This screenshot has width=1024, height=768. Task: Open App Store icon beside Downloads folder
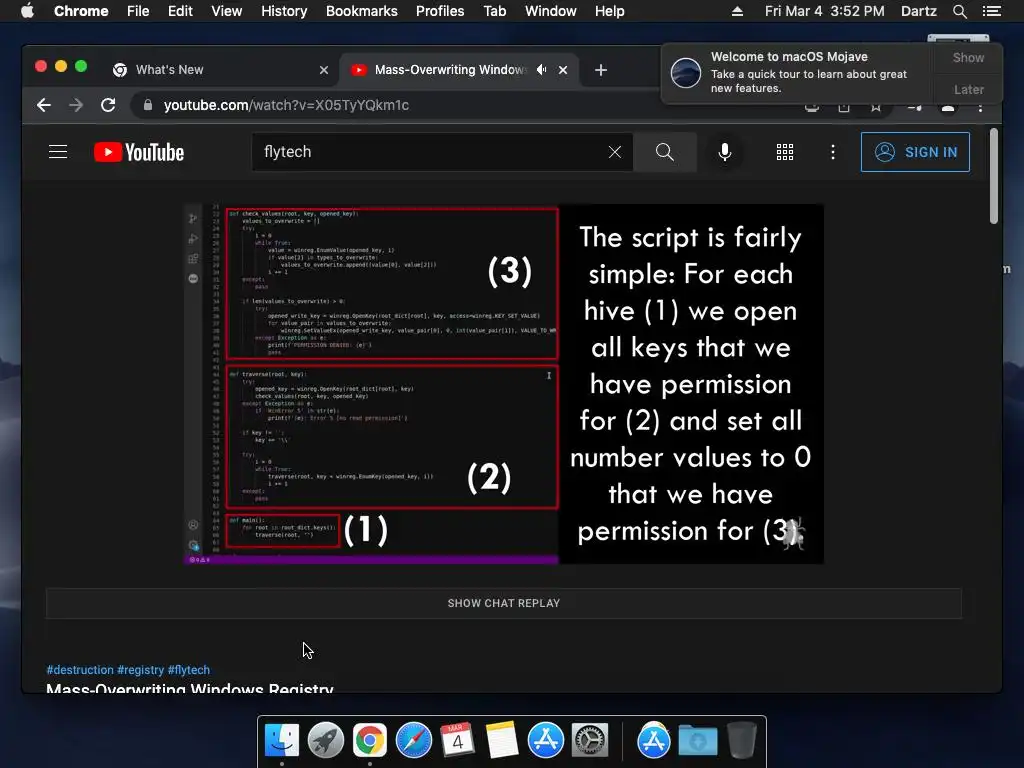tap(654, 741)
